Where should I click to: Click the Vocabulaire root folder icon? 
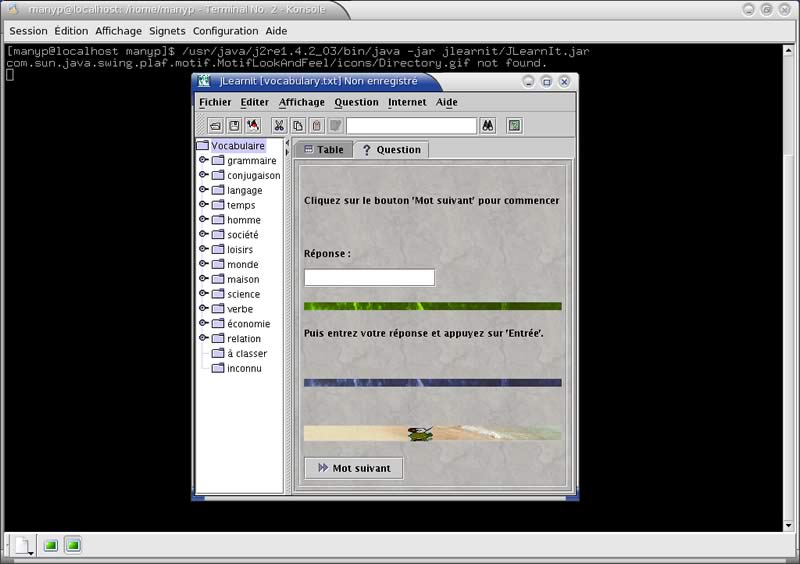click(x=203, y=145)
